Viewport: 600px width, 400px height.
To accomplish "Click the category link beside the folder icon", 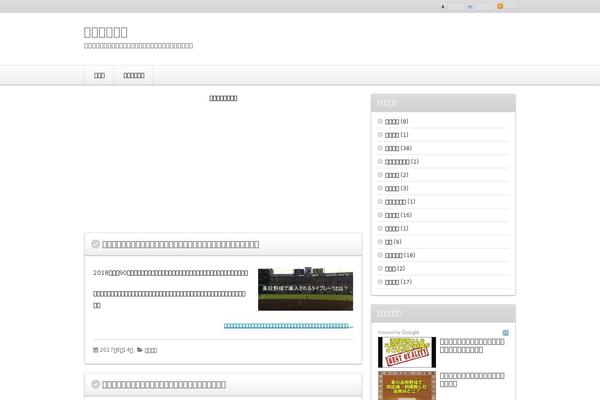I will pyautogui.click(x=151, y=350).
